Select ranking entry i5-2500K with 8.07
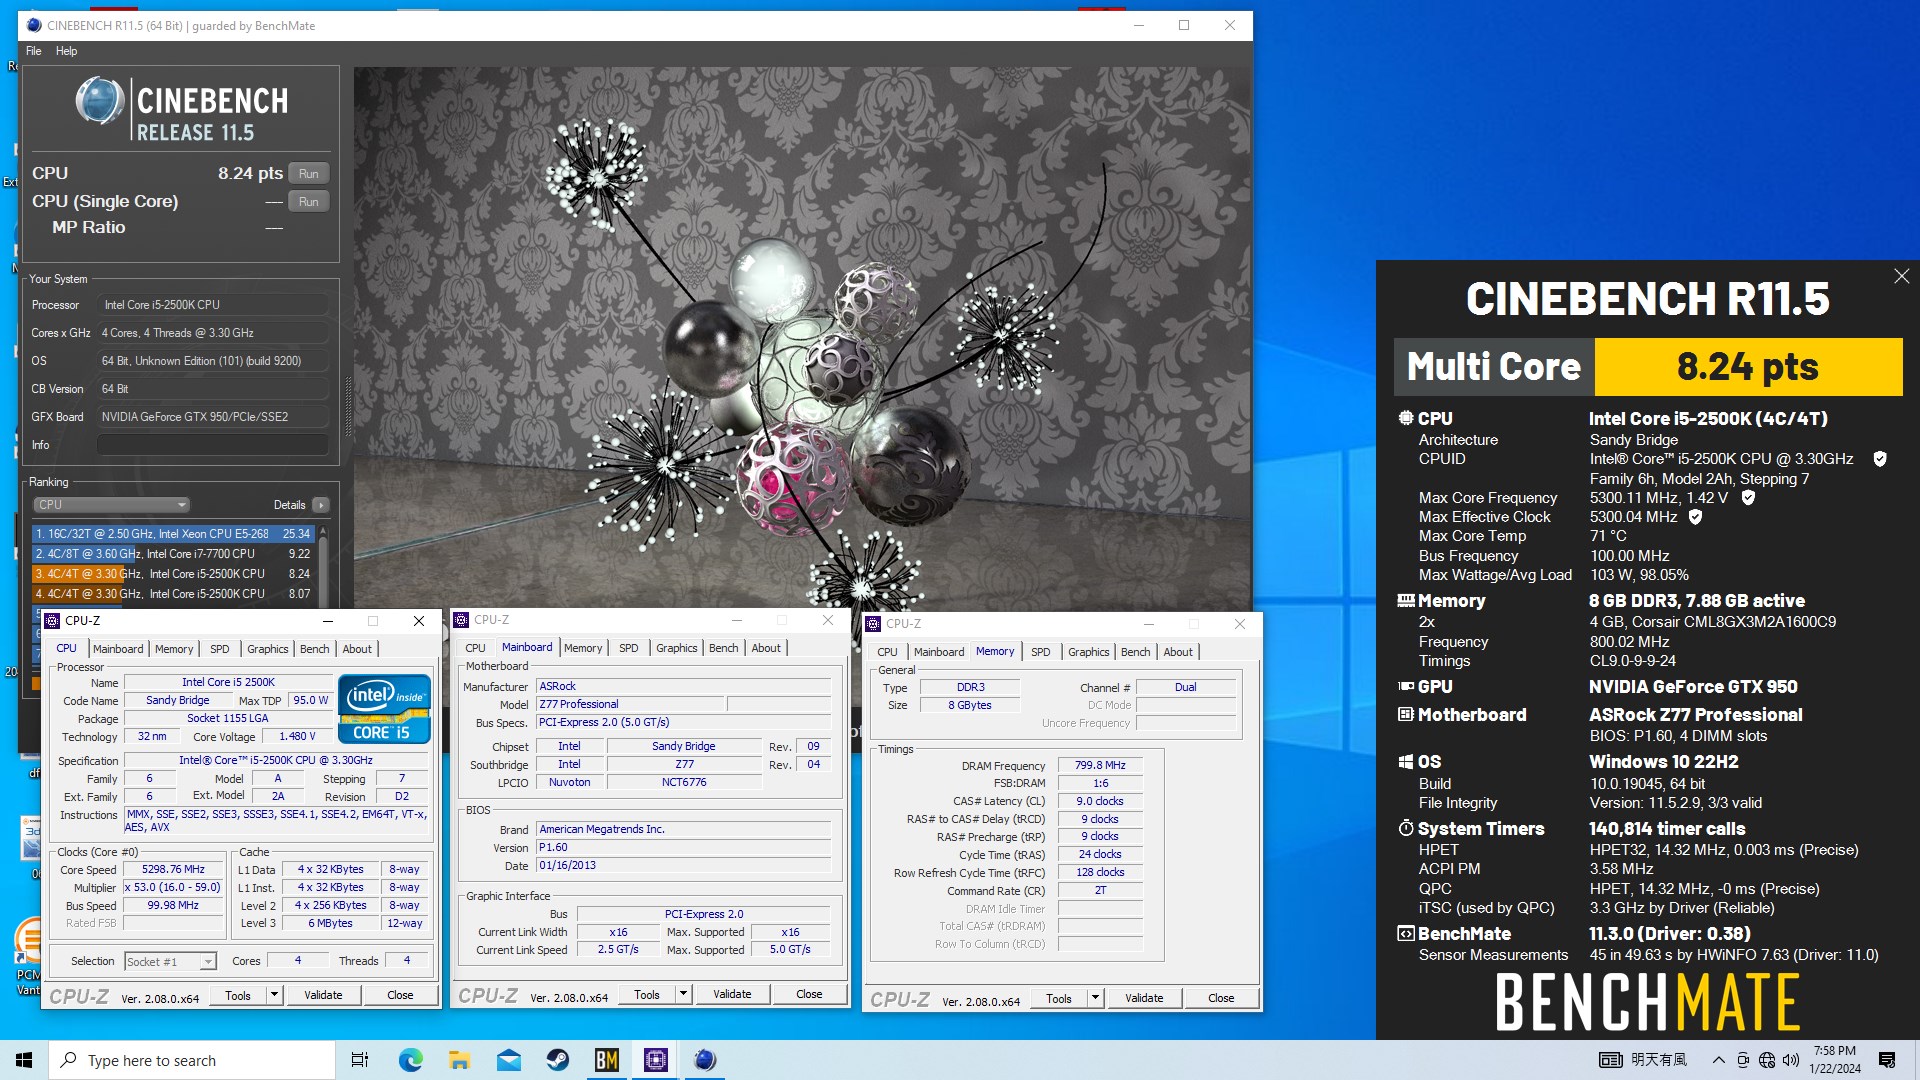This screenshot has width=1920, height=1080. (x=173, y=594)
